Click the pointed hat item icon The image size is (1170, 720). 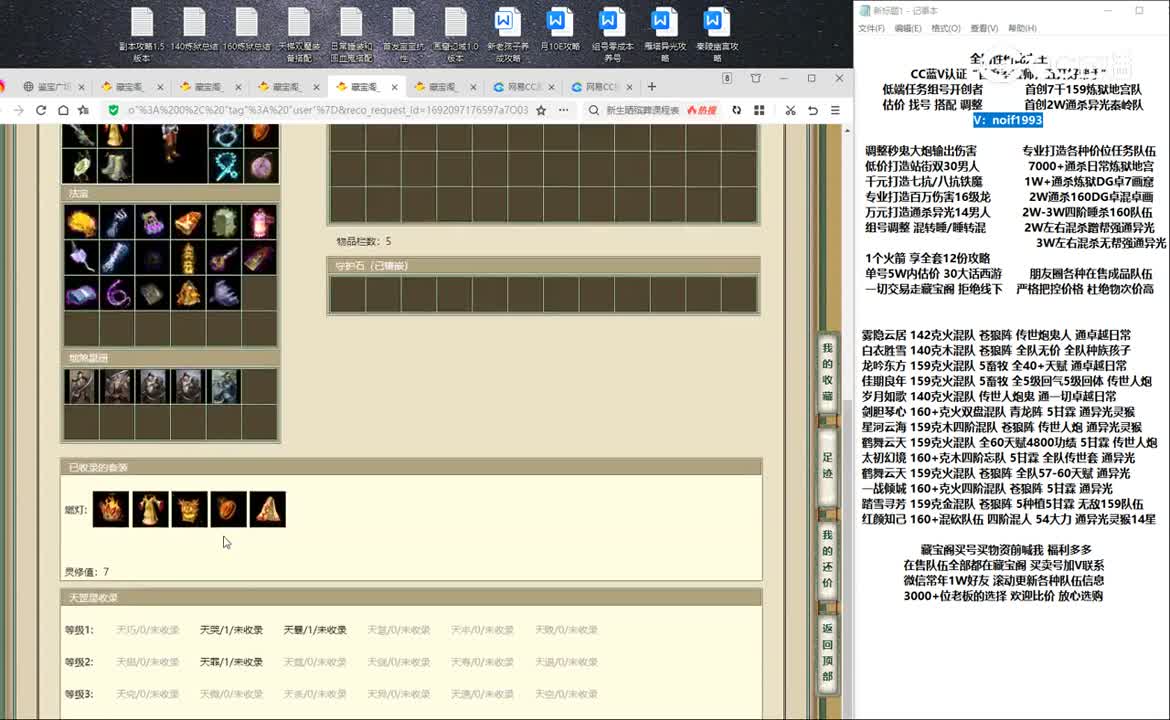tap(268, 509)
